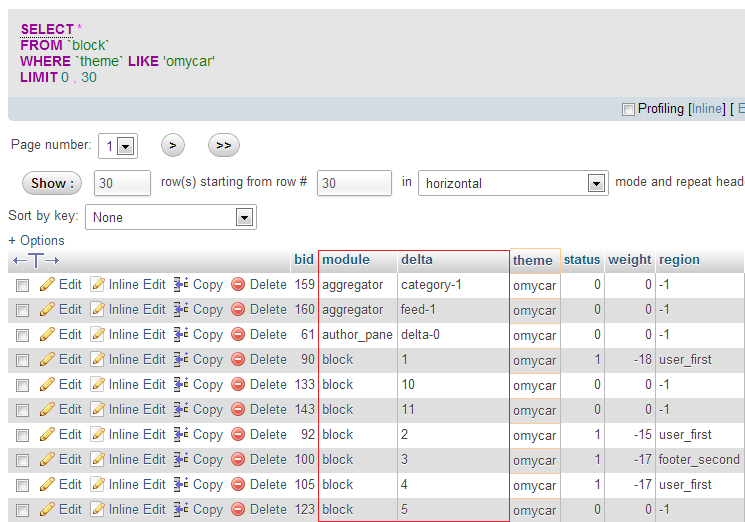Expand the + Options link

(36, 241)
